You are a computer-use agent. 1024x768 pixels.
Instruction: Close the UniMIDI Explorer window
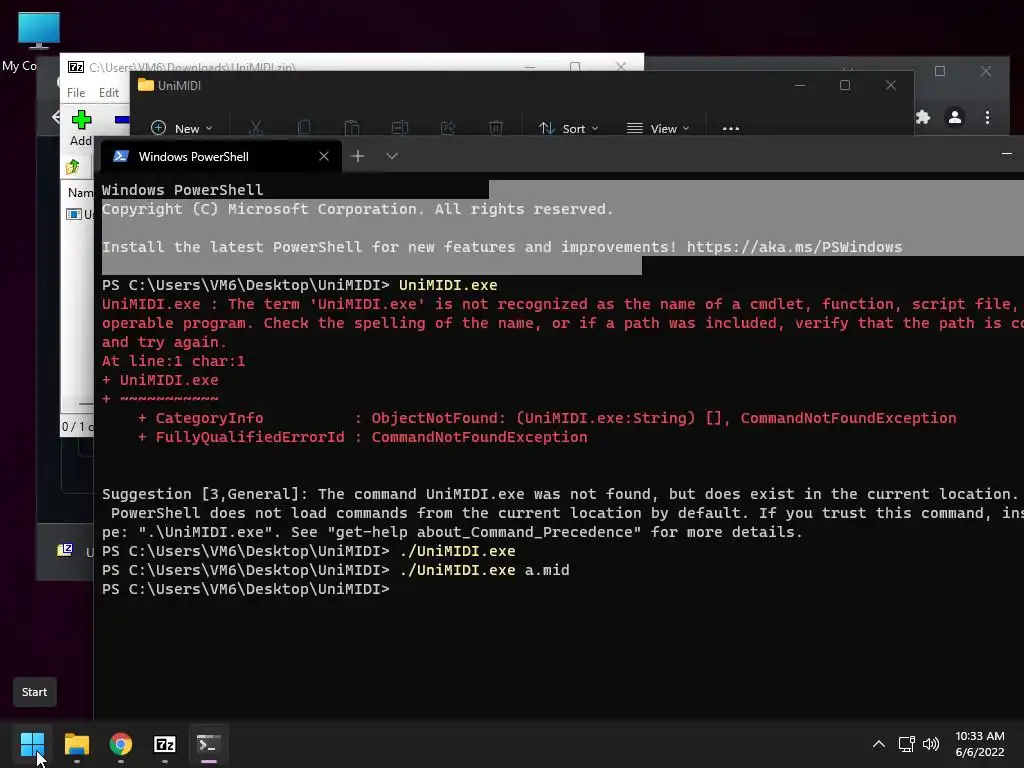(891, 85)
